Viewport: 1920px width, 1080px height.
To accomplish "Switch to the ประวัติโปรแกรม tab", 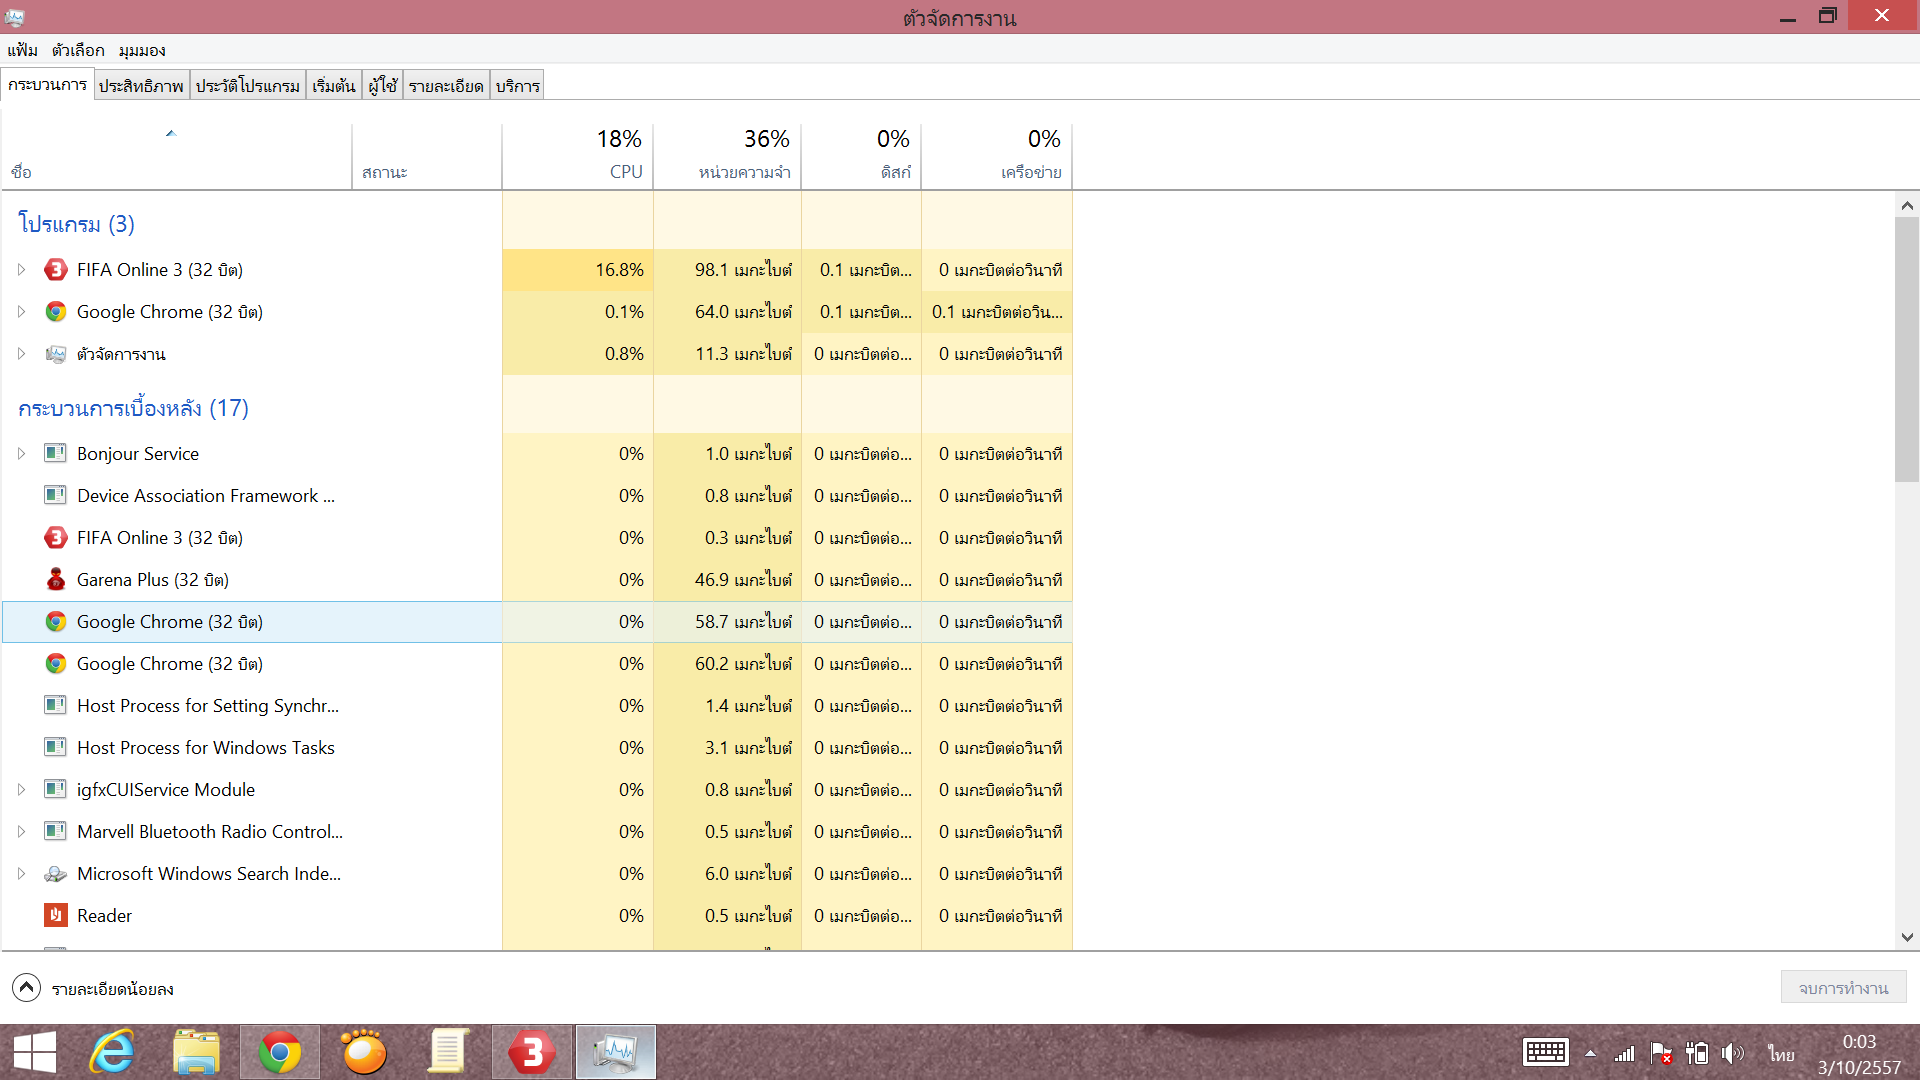I will click(x=247, y=86).
